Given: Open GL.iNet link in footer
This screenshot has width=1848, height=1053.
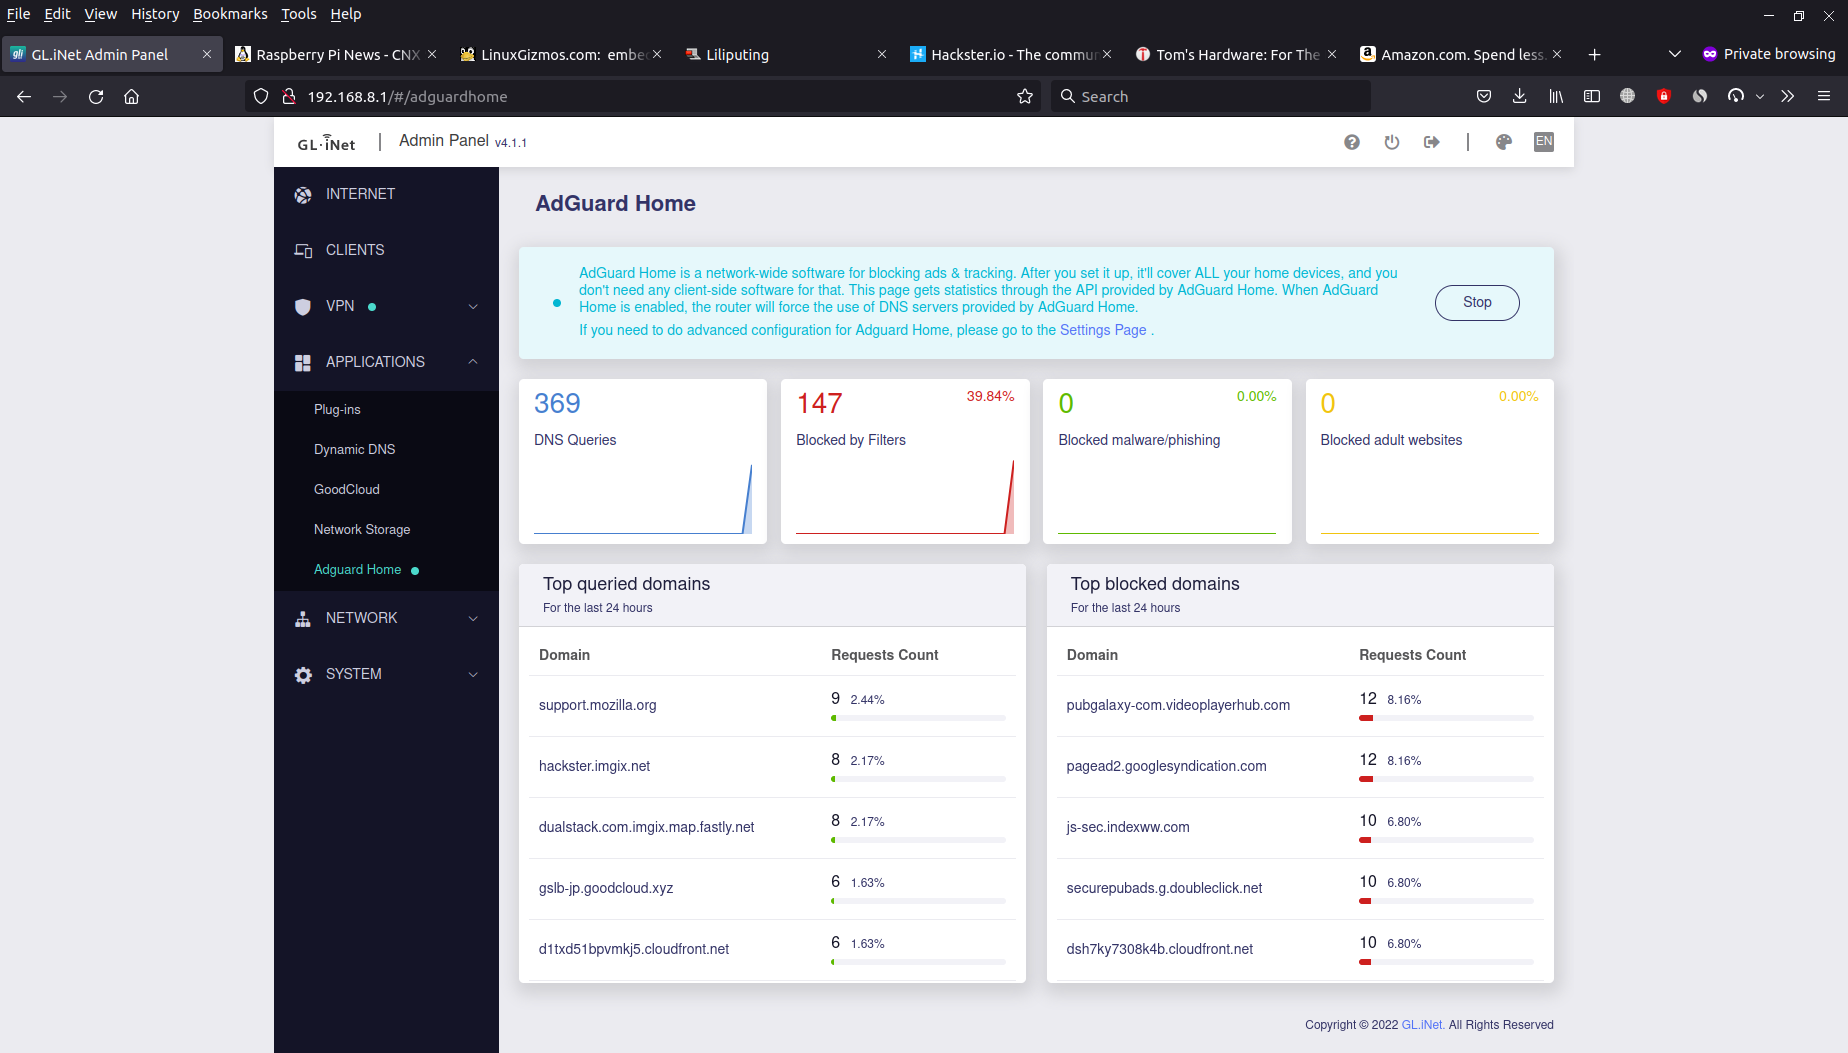Looking at the screenshot, I should pos(1422,1025).
